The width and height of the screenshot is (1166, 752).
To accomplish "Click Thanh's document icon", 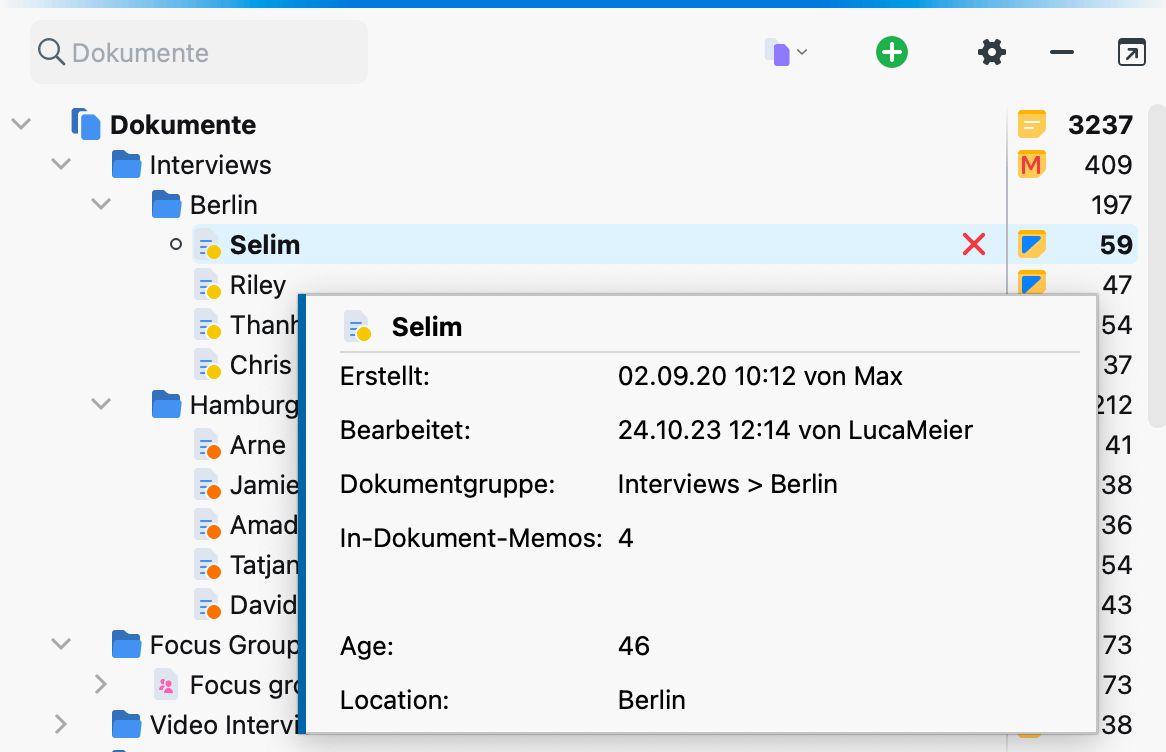I will click(208, 325).
